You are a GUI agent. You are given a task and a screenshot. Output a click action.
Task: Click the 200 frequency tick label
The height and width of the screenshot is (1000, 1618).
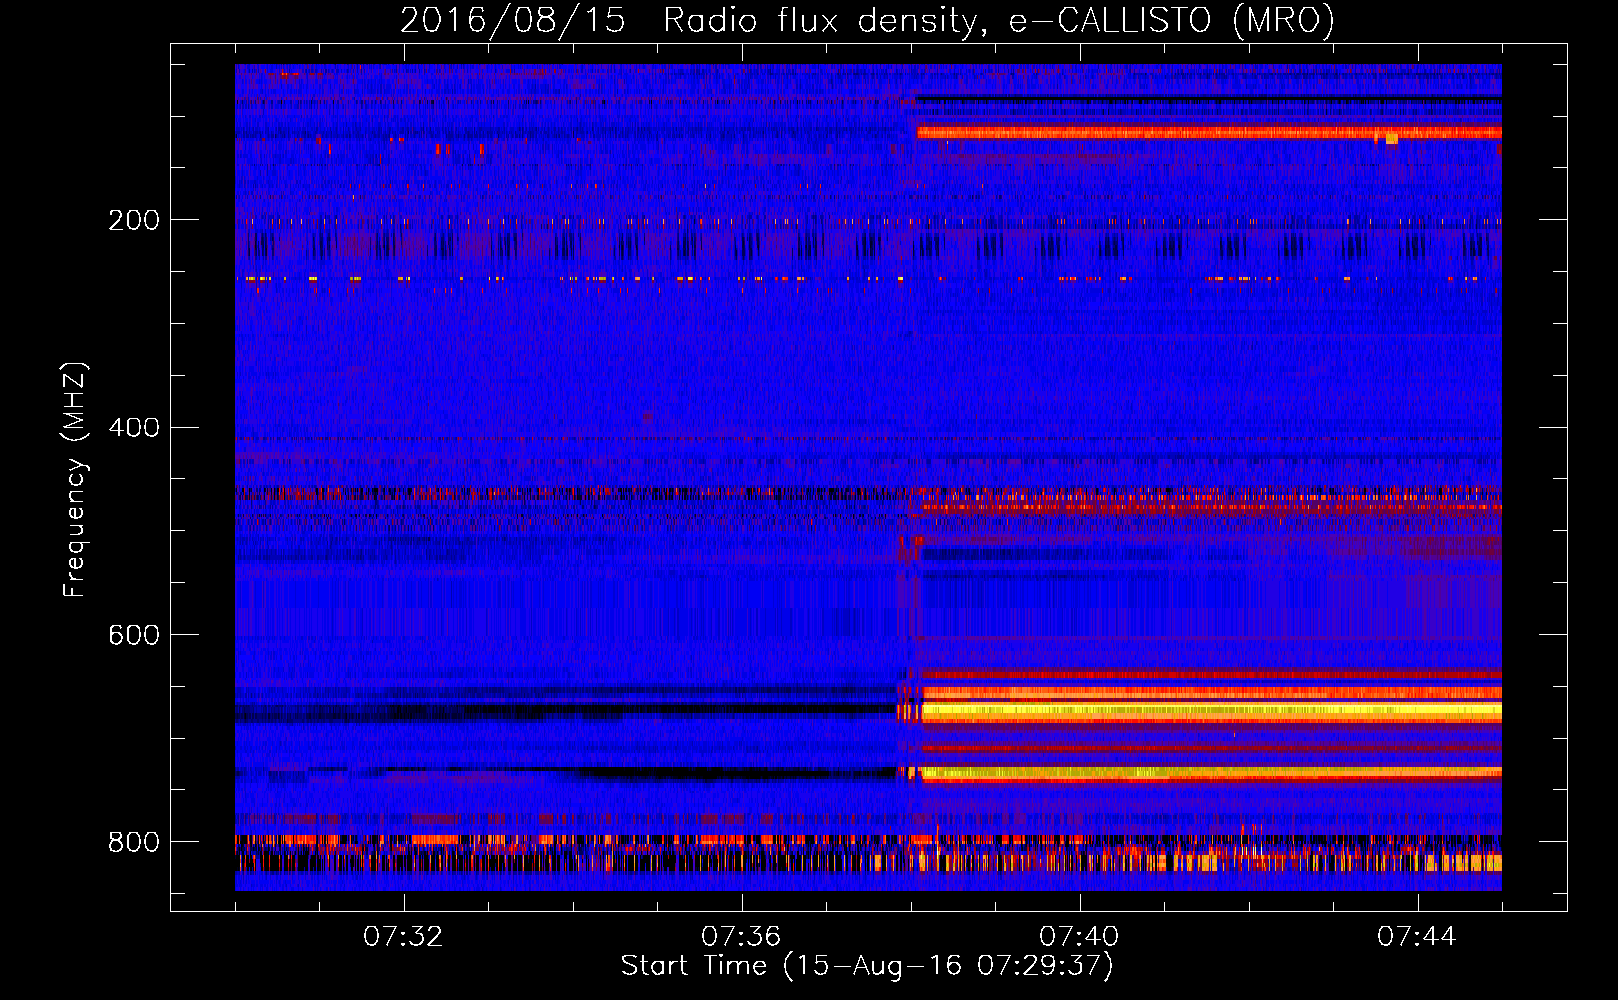click(x=134, y=220)
